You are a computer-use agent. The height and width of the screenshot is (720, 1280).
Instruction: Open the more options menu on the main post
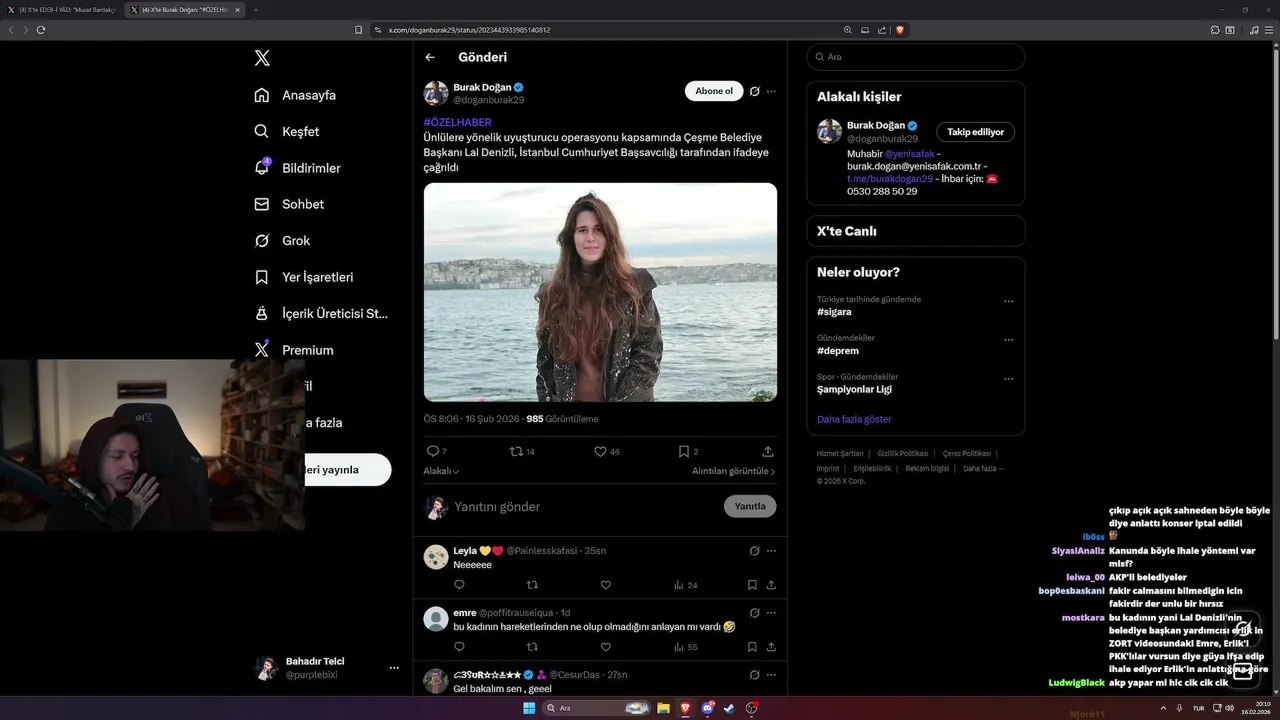point(771,91)
